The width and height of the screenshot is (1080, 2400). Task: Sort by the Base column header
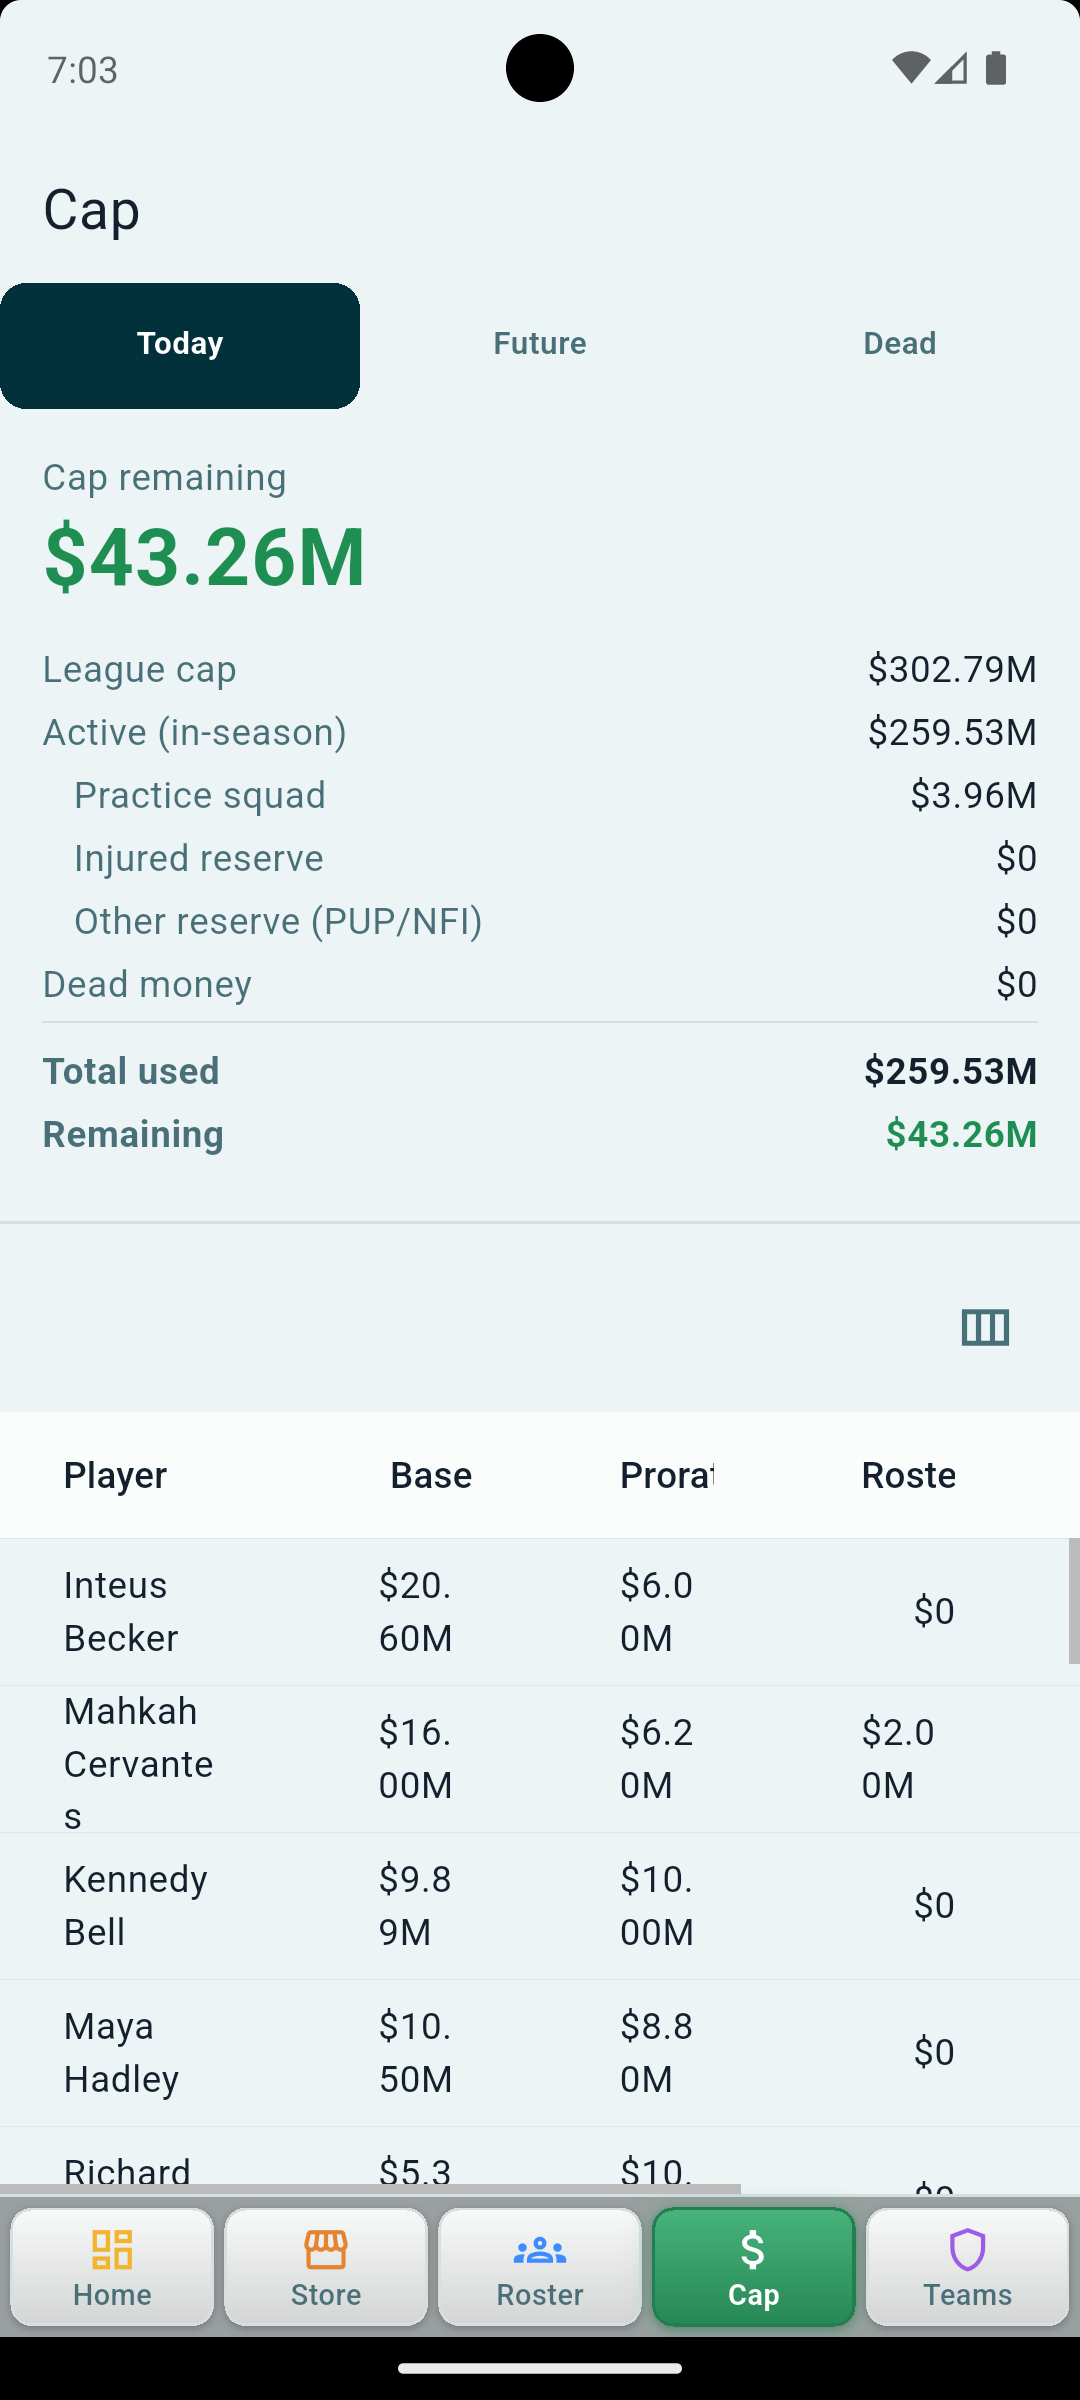431,1475
